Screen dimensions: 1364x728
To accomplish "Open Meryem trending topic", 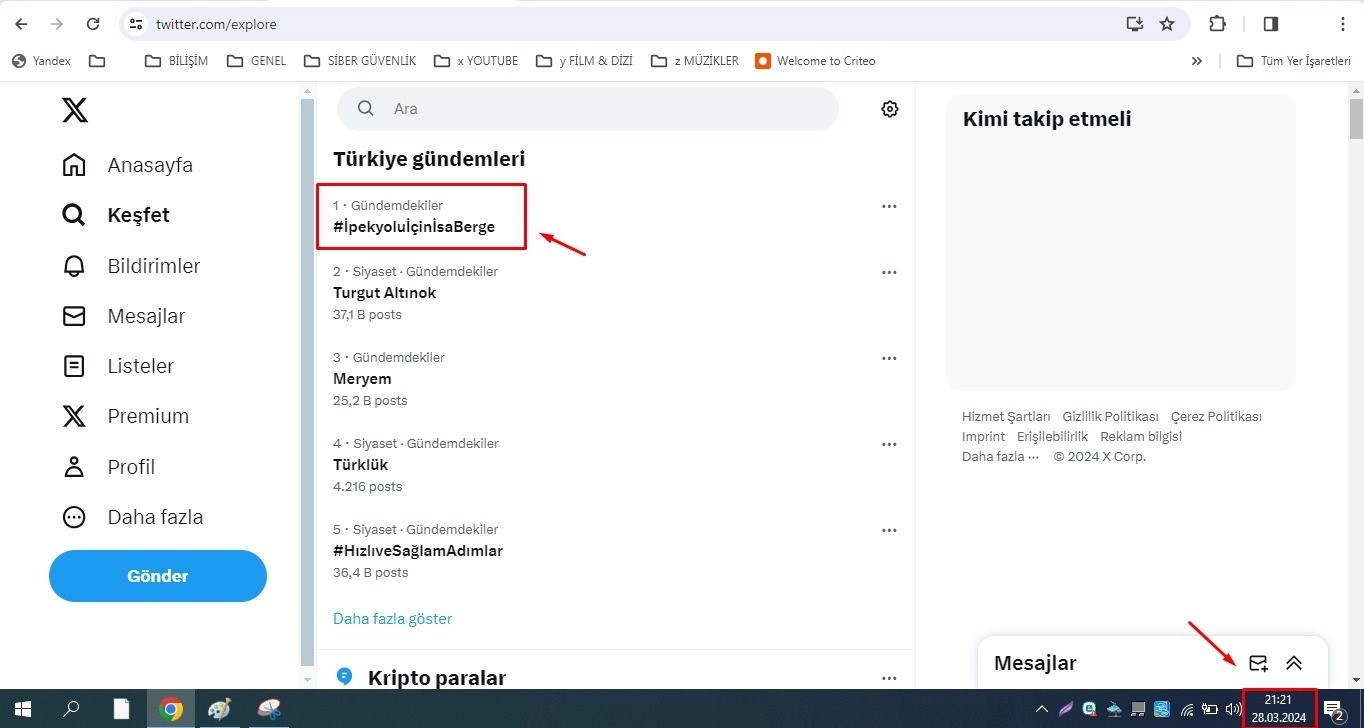I will tap(362, 379).
